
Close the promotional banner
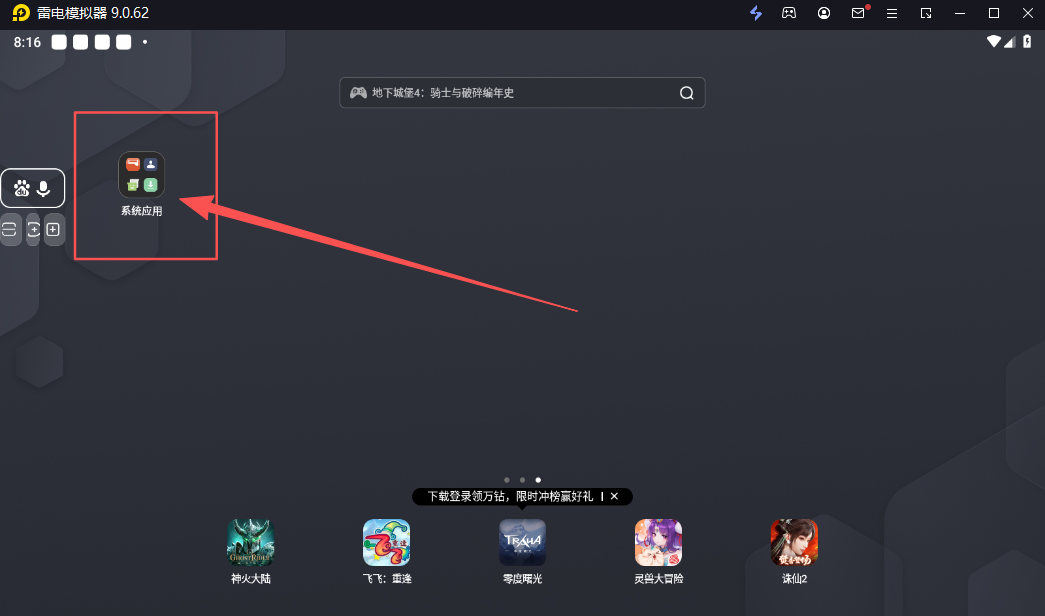click(614, 496)
